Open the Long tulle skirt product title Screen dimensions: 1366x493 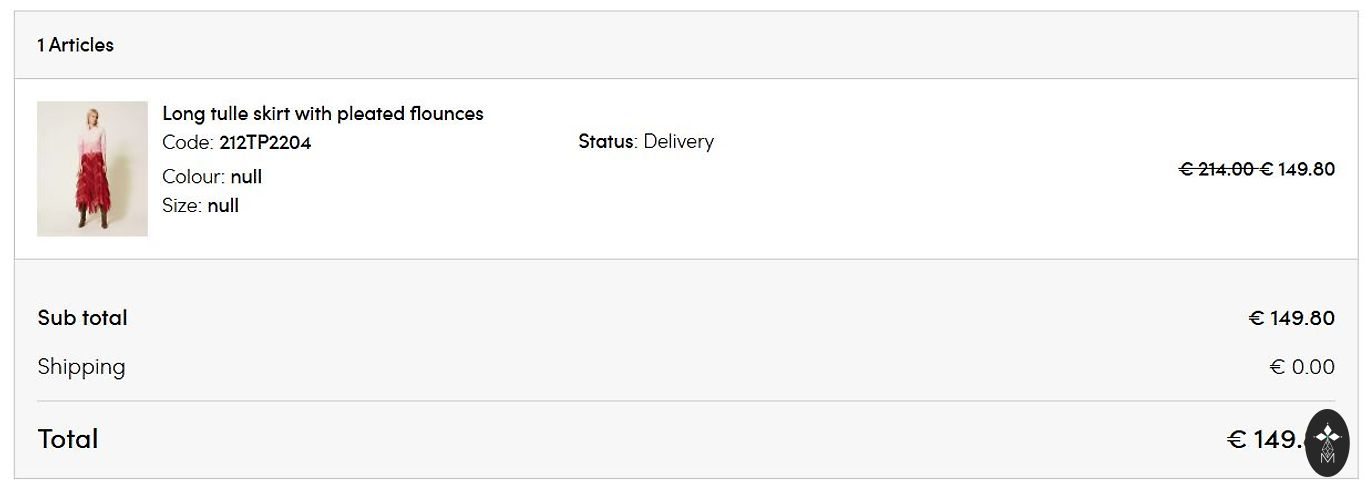322,114
